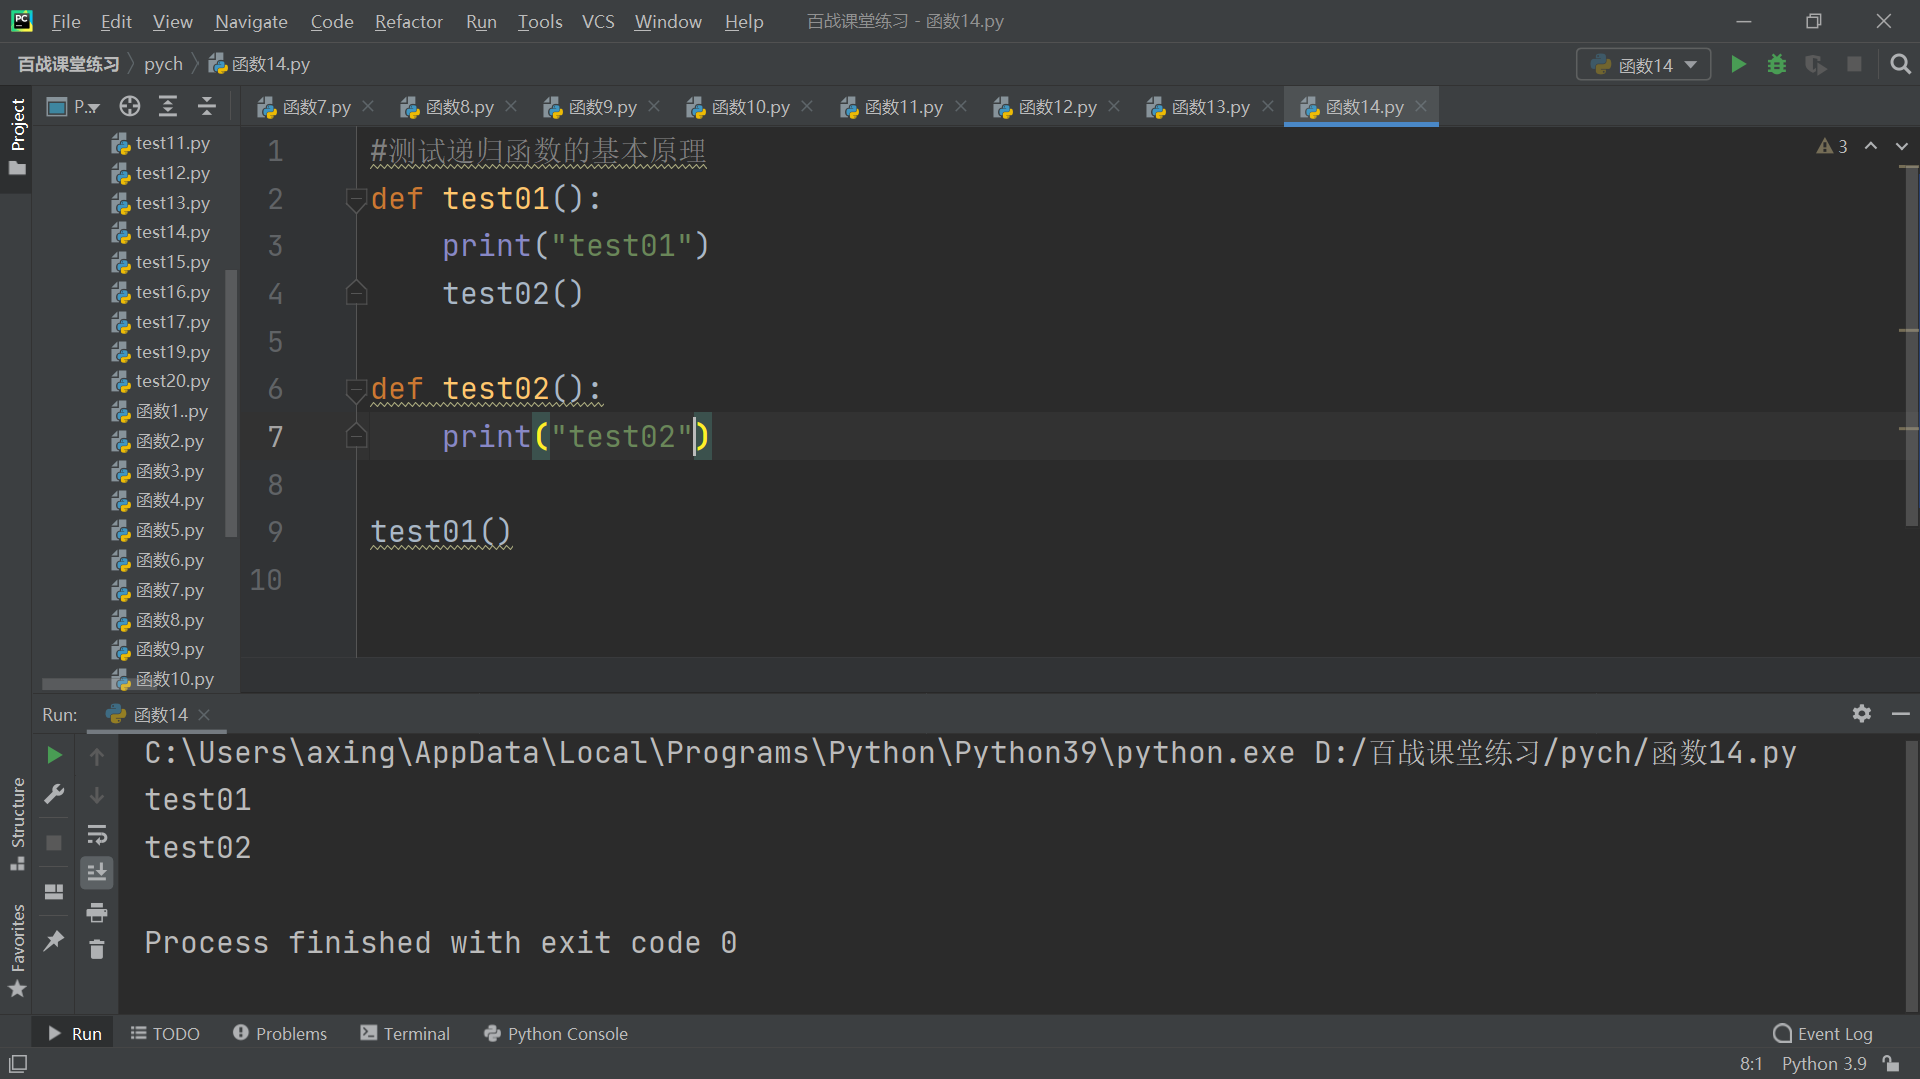The image size is (1920, 1079).
Task: Go up the stack trace arrow
Action: (x=97, y=757)
